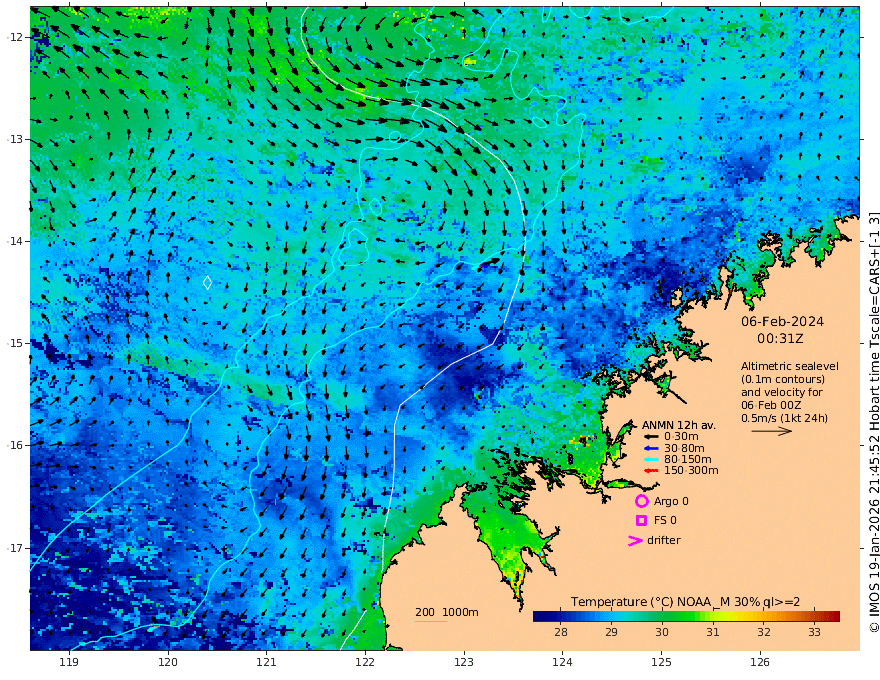Viewport: 880px width, 680px height.
Task: Click latitude axis label '-16'
Action: [x=15, y=445]
